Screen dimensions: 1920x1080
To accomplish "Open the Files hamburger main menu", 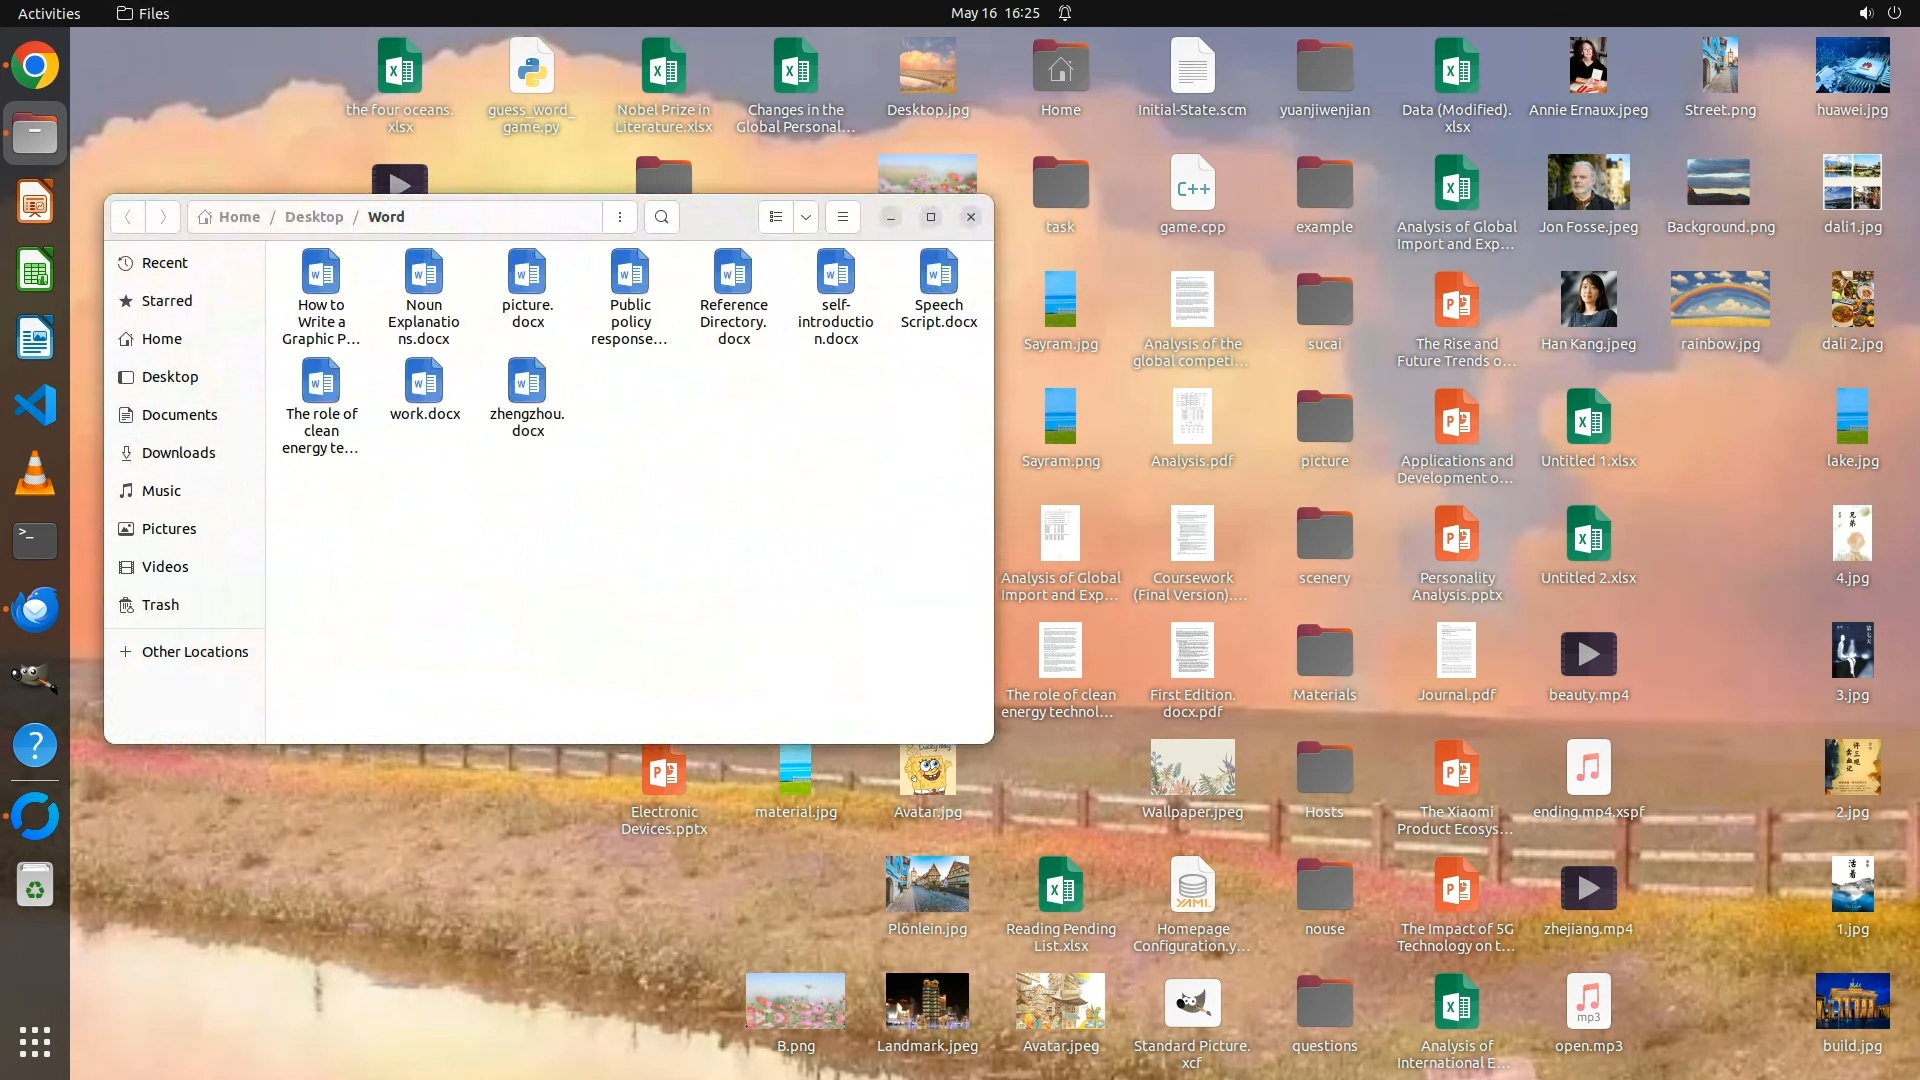I will click(842, 217).
